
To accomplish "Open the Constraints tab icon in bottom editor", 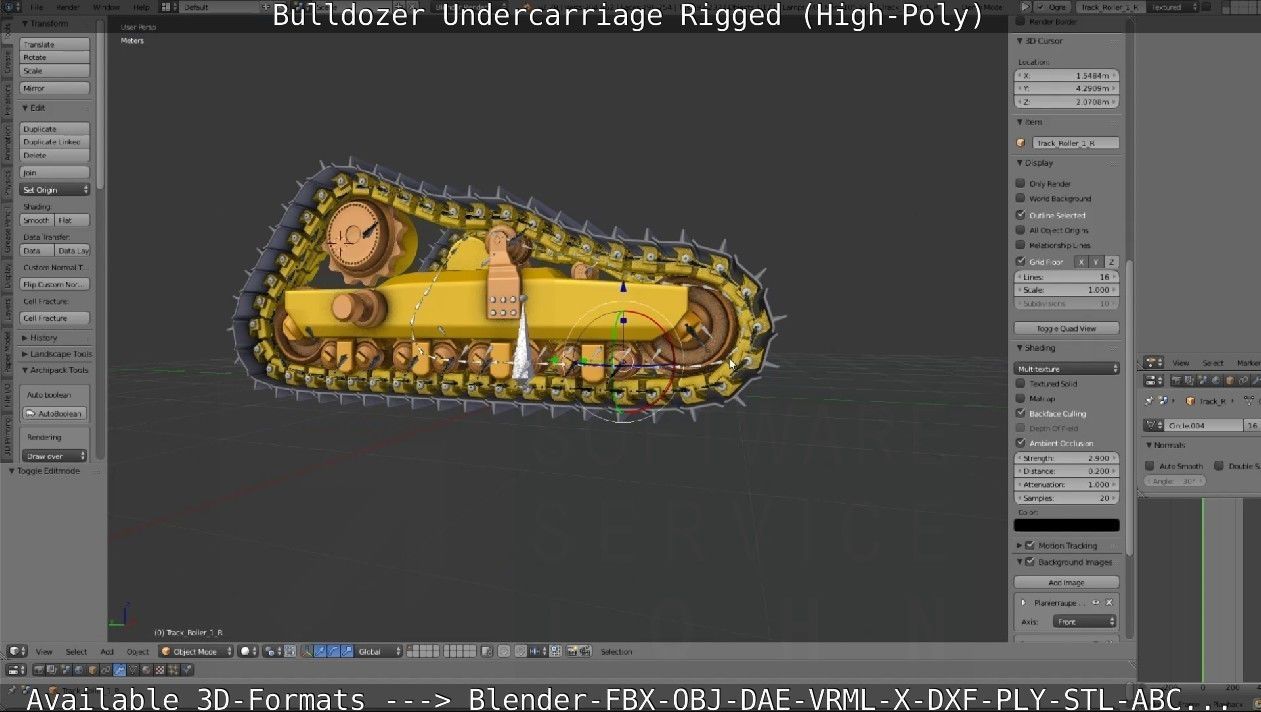I will (x=105, y=670).
